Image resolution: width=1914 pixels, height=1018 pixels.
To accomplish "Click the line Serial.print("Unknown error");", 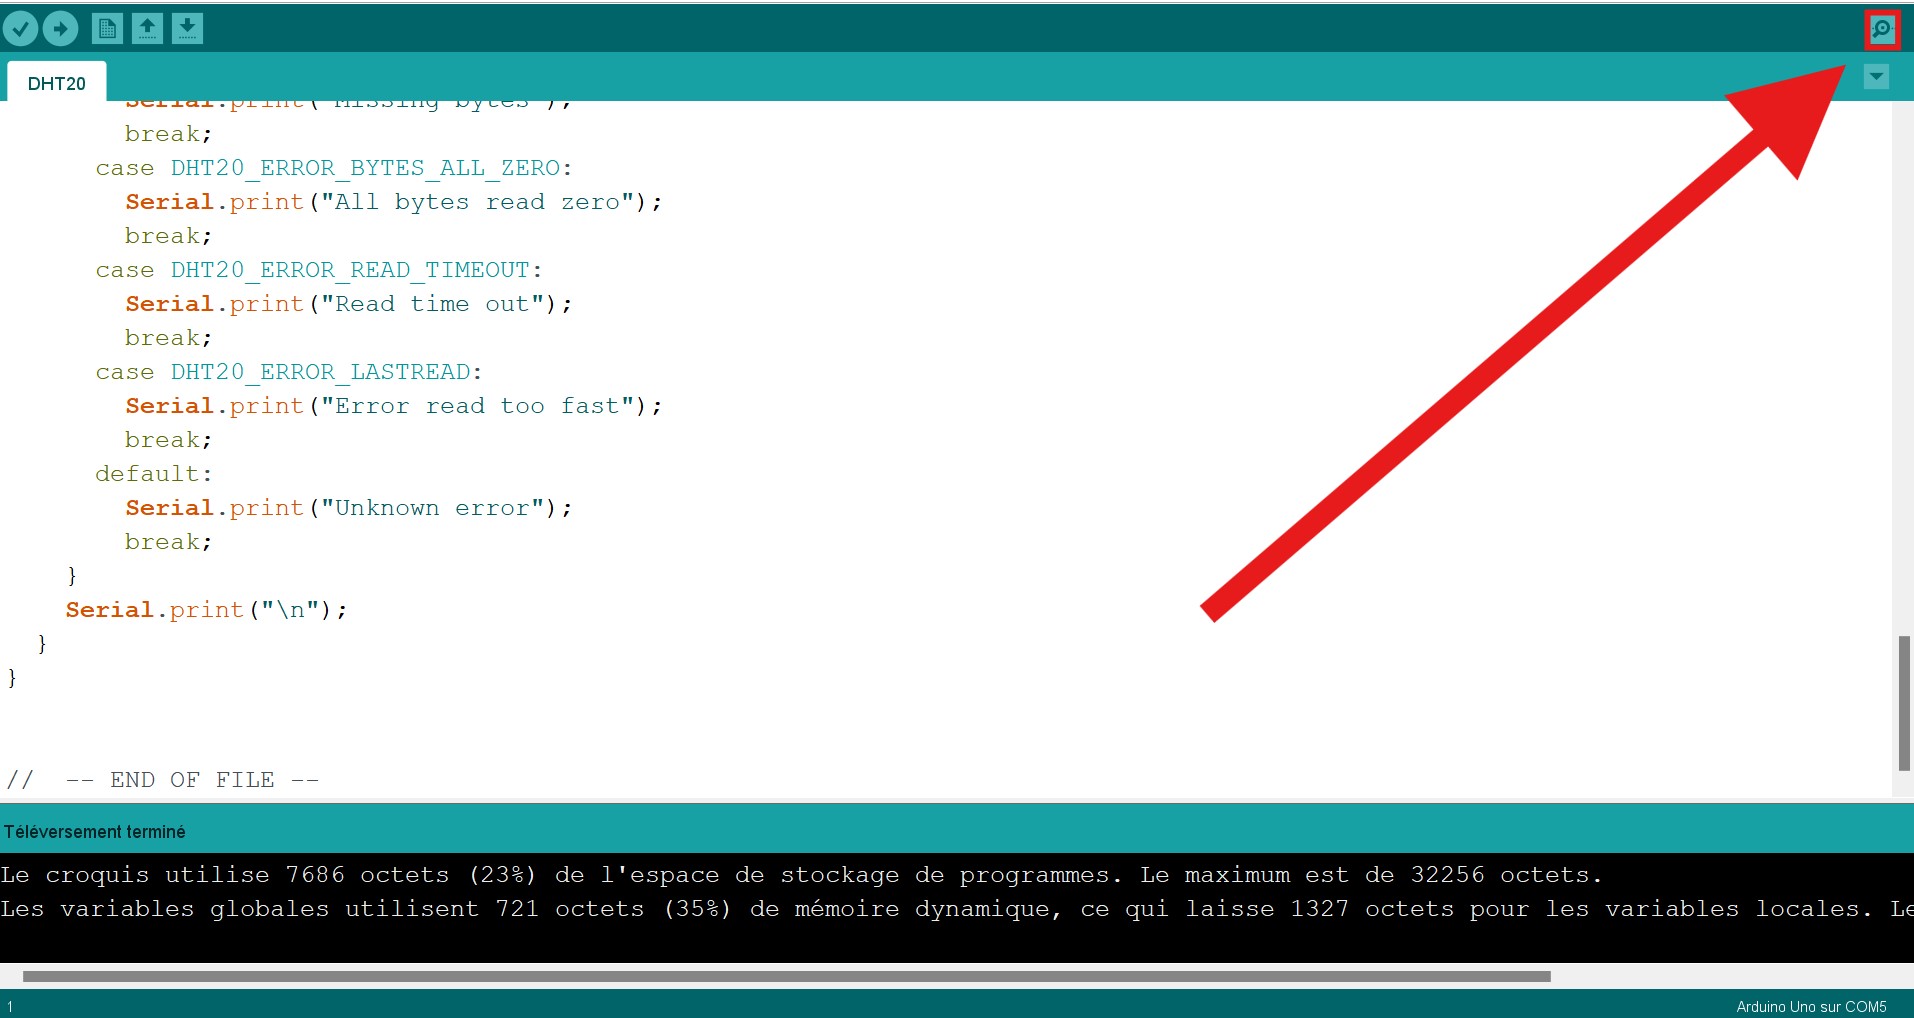I will [349, 508].
